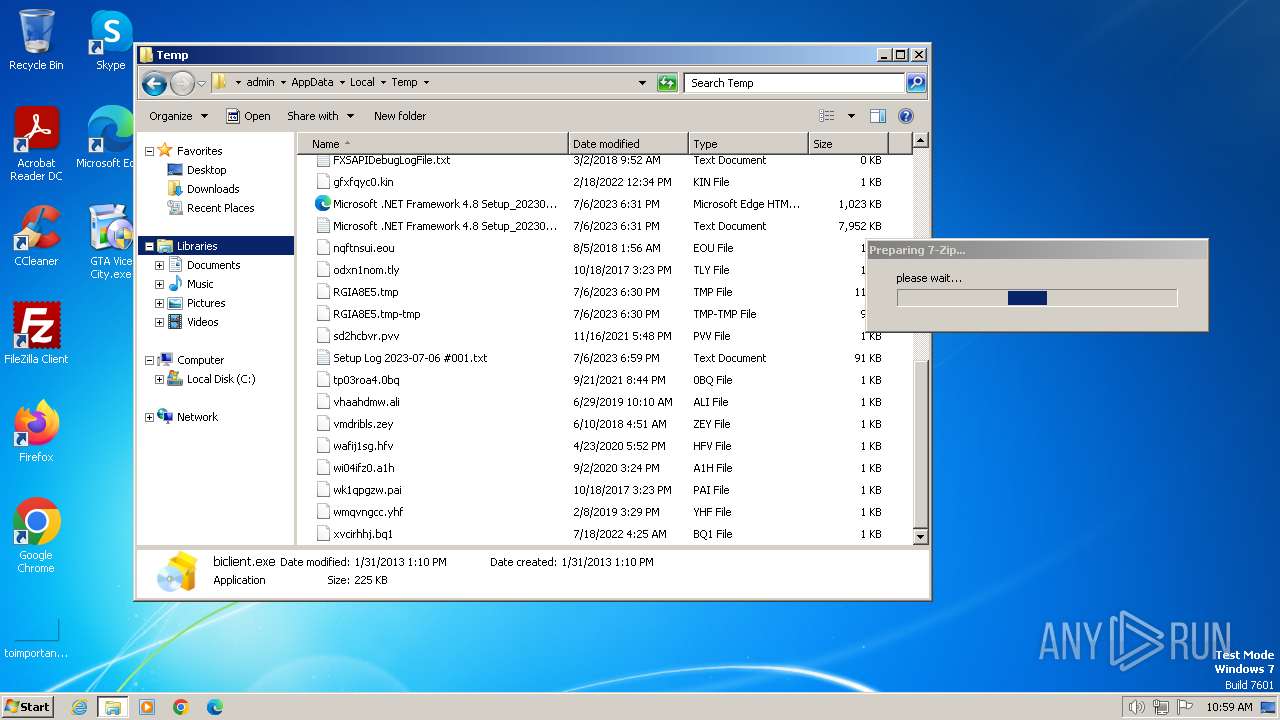Sort by Name column header

[x=434, y=144]
